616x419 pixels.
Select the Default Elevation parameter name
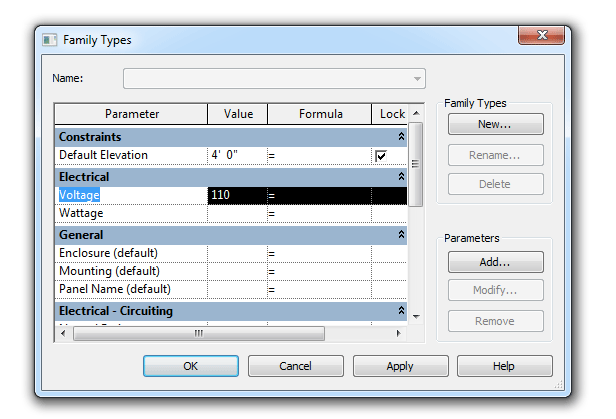pyautogui.click(x=103, y=155)
